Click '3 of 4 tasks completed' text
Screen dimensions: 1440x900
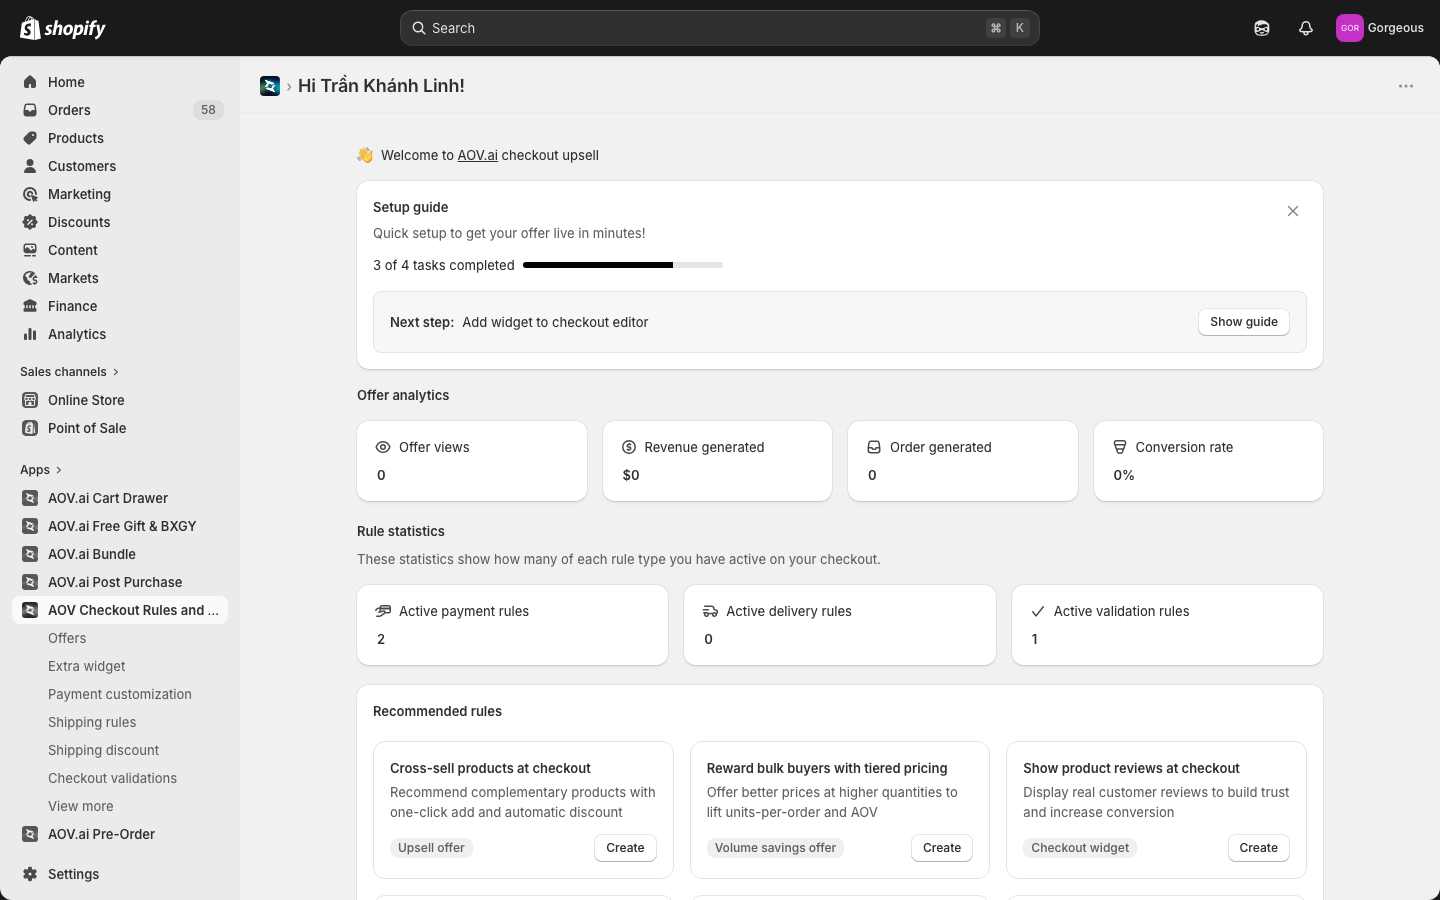[x=444, y=265]
